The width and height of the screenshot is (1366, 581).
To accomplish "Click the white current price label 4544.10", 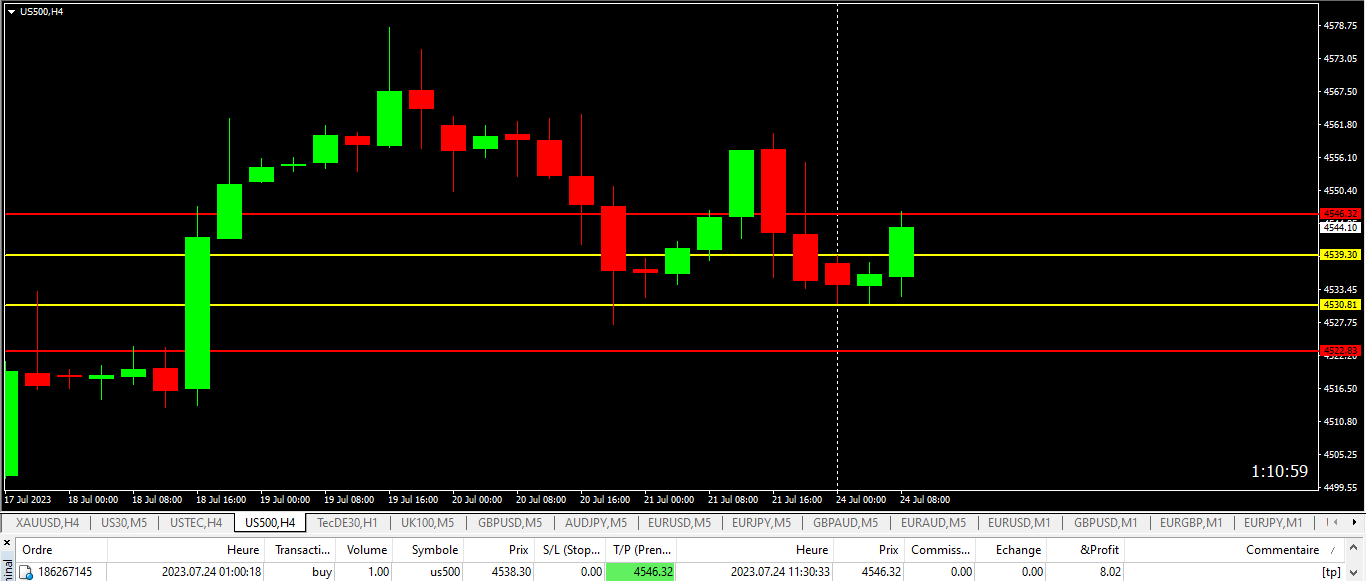I will click(x=1340, y=228).
